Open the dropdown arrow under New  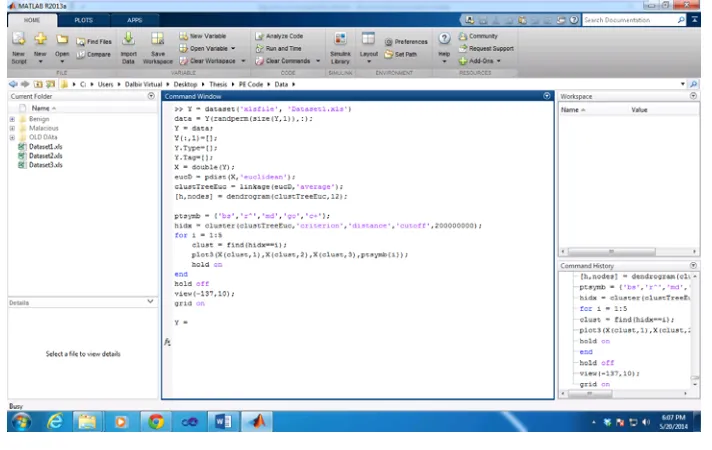(40, 61)
